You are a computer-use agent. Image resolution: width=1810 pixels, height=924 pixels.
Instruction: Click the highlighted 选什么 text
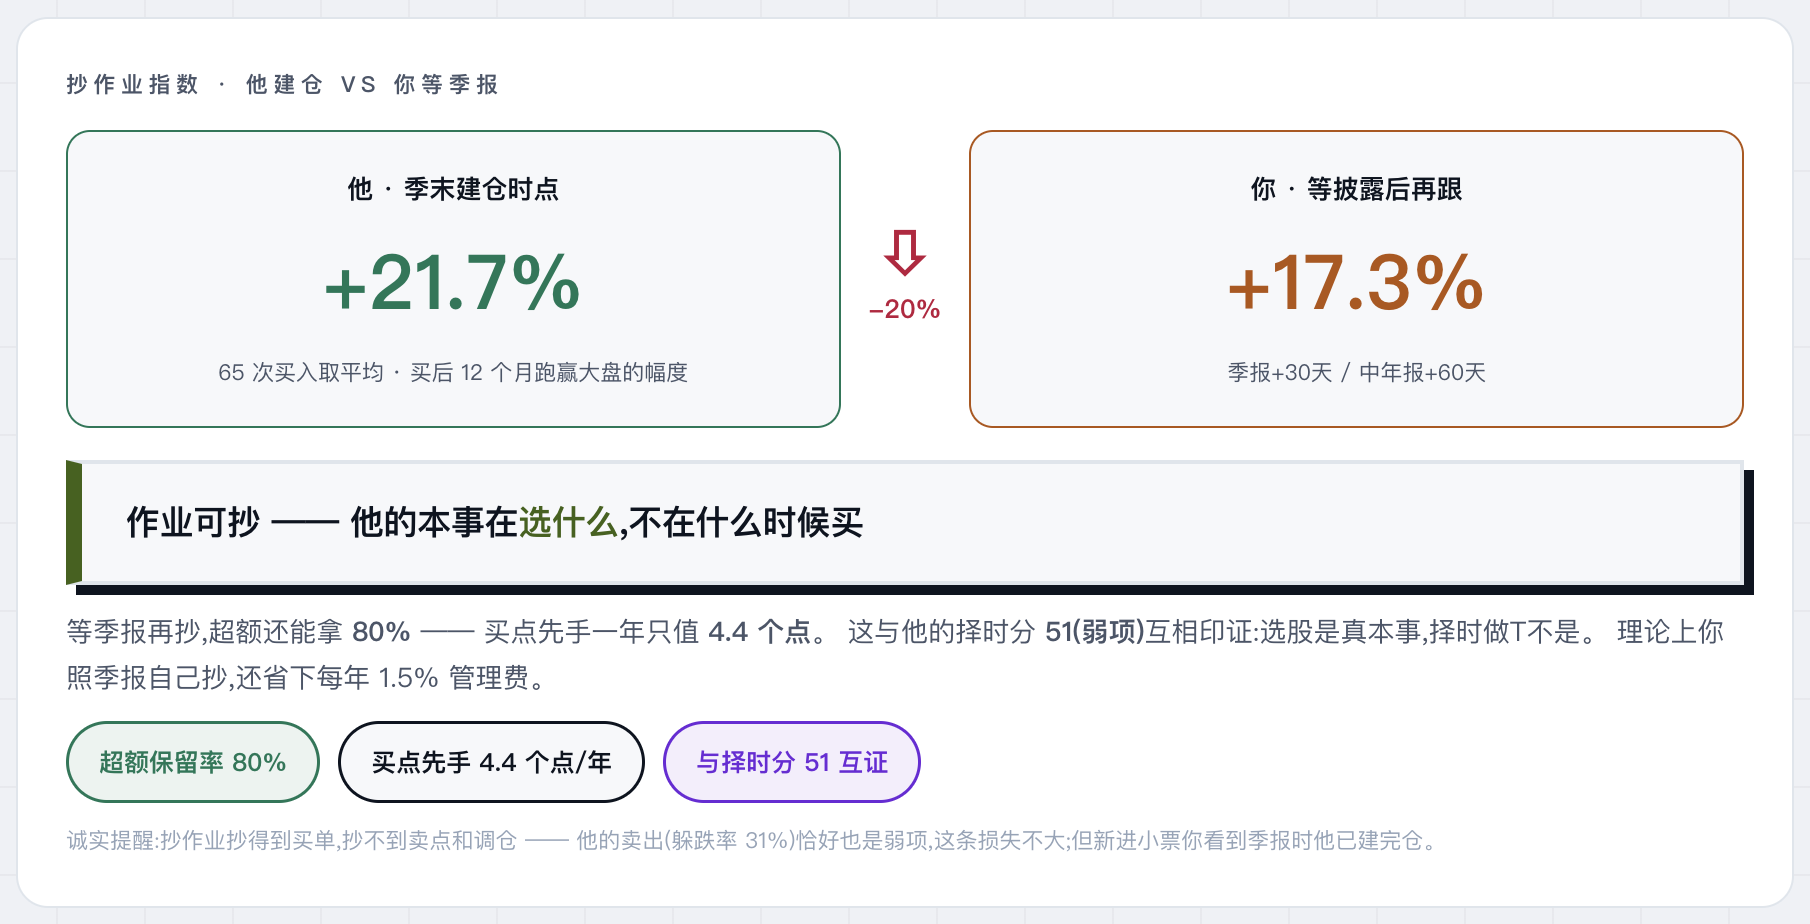coord(568,522)
